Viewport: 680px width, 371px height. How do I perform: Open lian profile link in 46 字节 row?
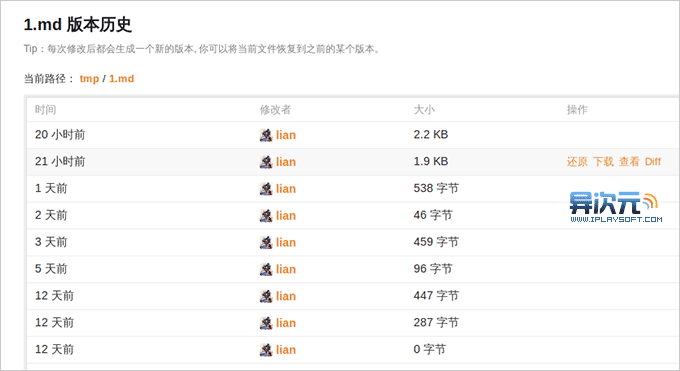[x=286, y=216]
